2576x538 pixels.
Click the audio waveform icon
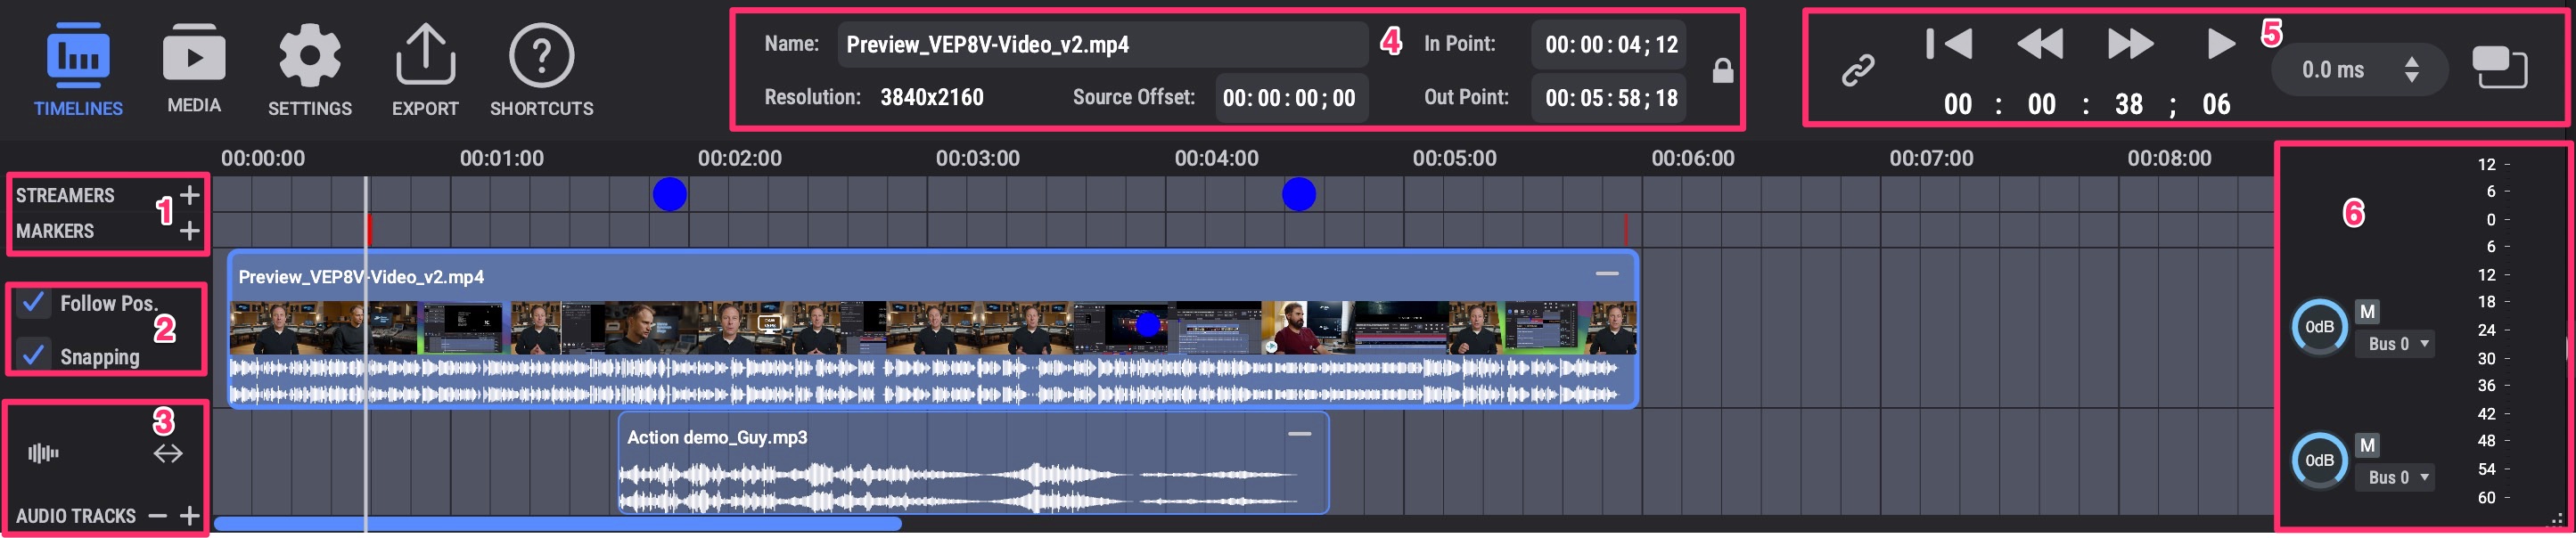(x=43, y=454)
